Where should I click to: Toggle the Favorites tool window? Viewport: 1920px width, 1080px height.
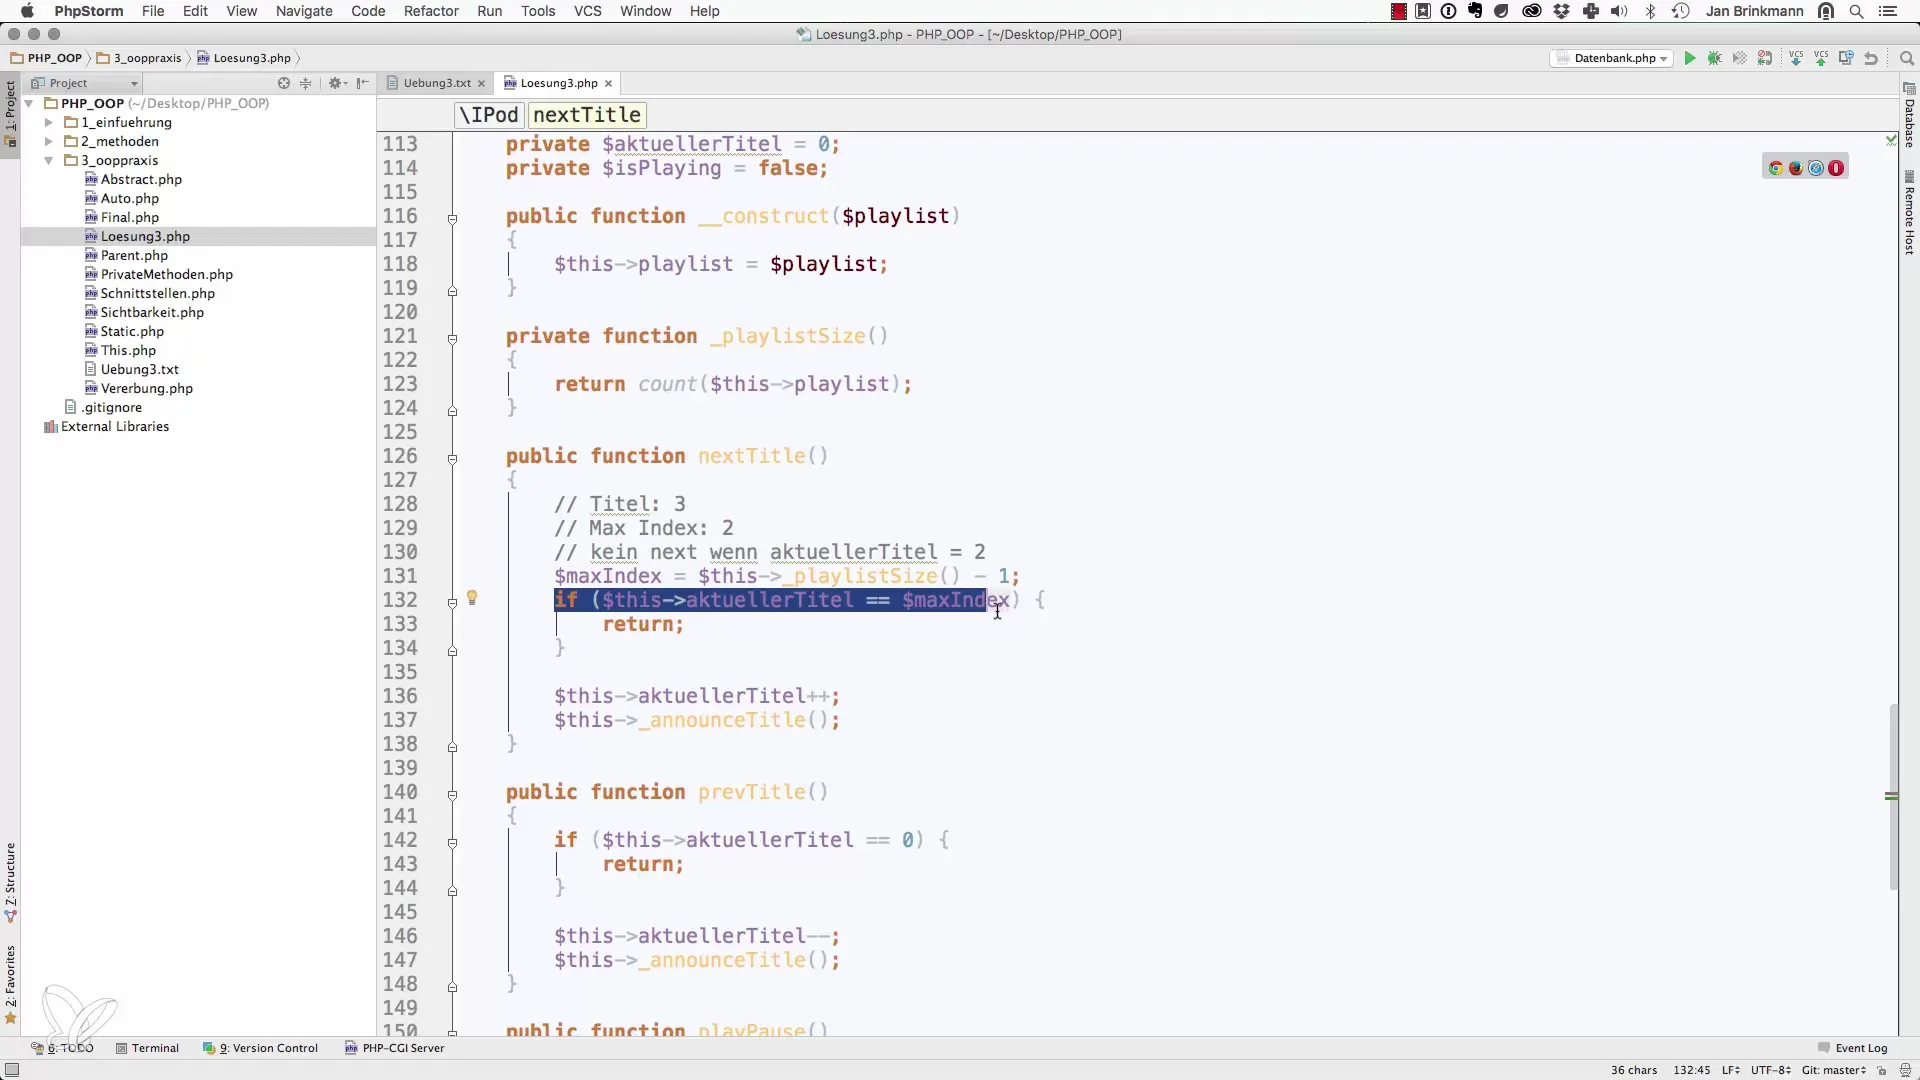coord(10,985)
